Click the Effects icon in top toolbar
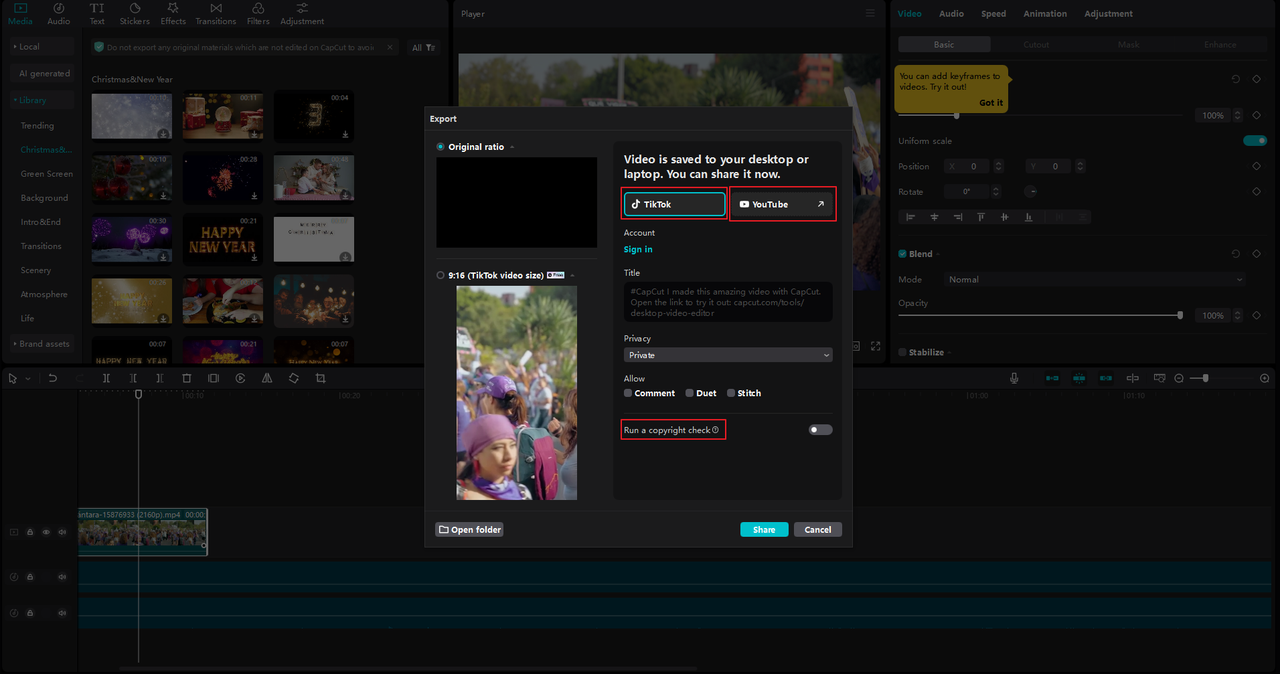This screenshot has height=674, width=1280. (173, 14)
